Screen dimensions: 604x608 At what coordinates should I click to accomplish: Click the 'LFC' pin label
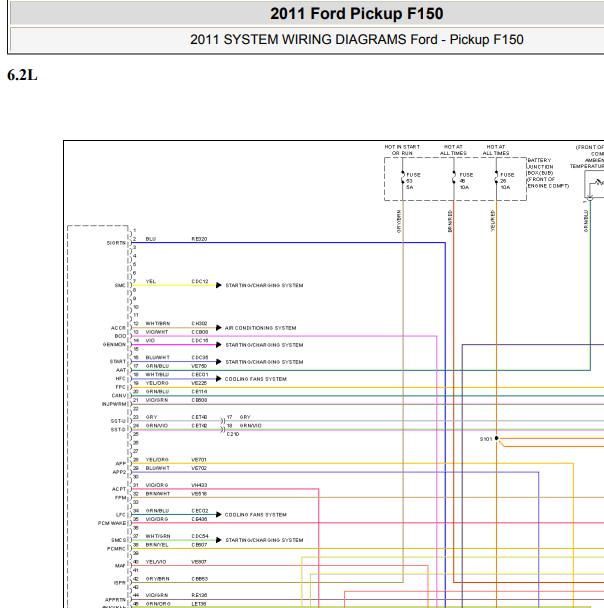coord(121,515)
